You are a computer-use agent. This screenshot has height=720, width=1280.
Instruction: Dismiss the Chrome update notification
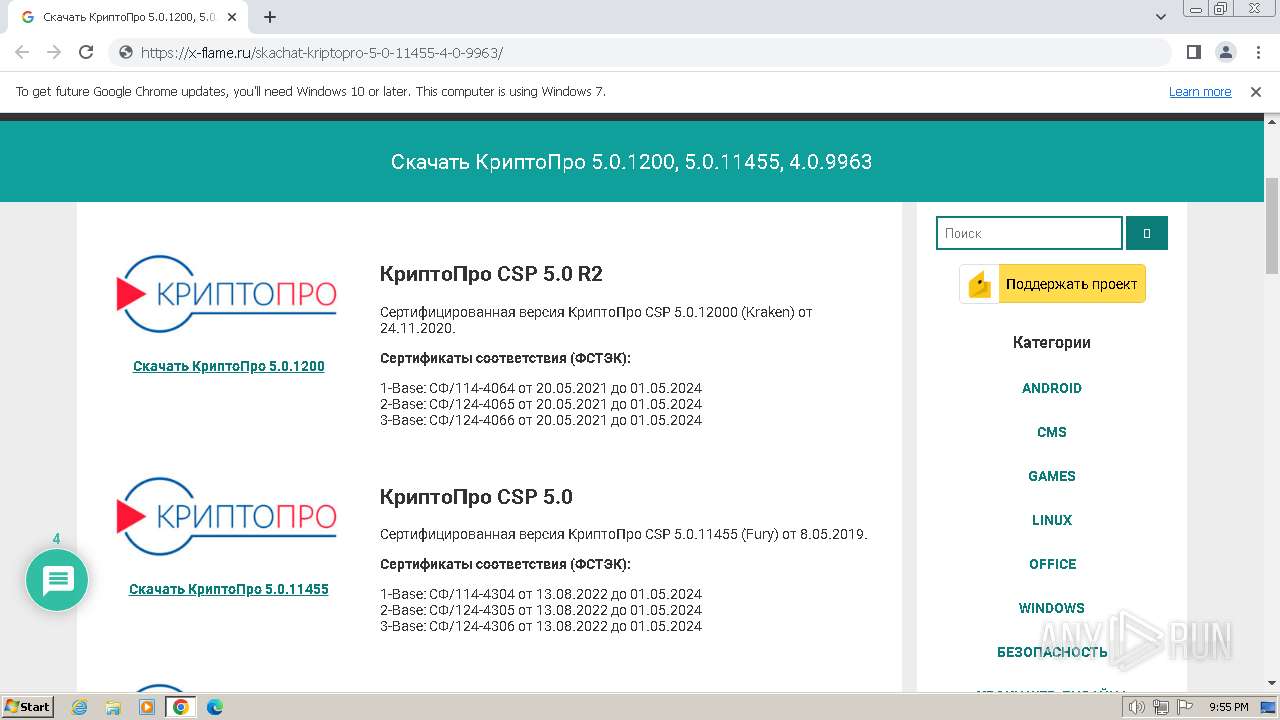[1256, 91]
